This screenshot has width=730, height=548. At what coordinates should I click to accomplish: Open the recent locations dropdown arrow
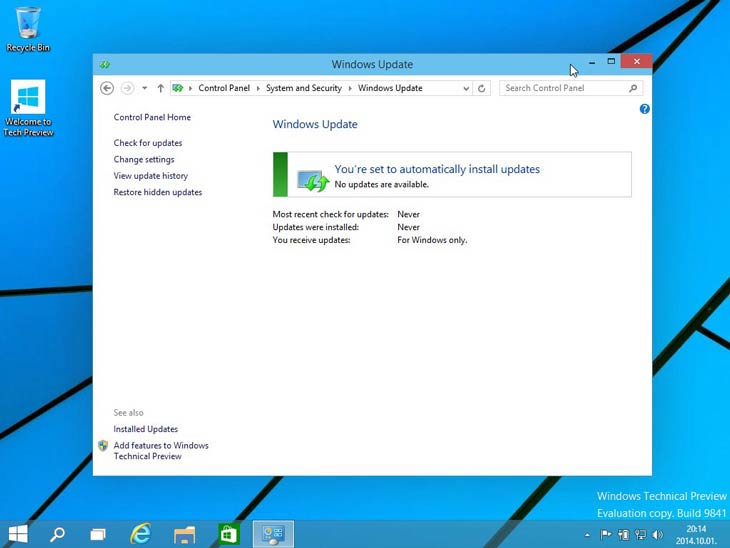coord(145,88)
